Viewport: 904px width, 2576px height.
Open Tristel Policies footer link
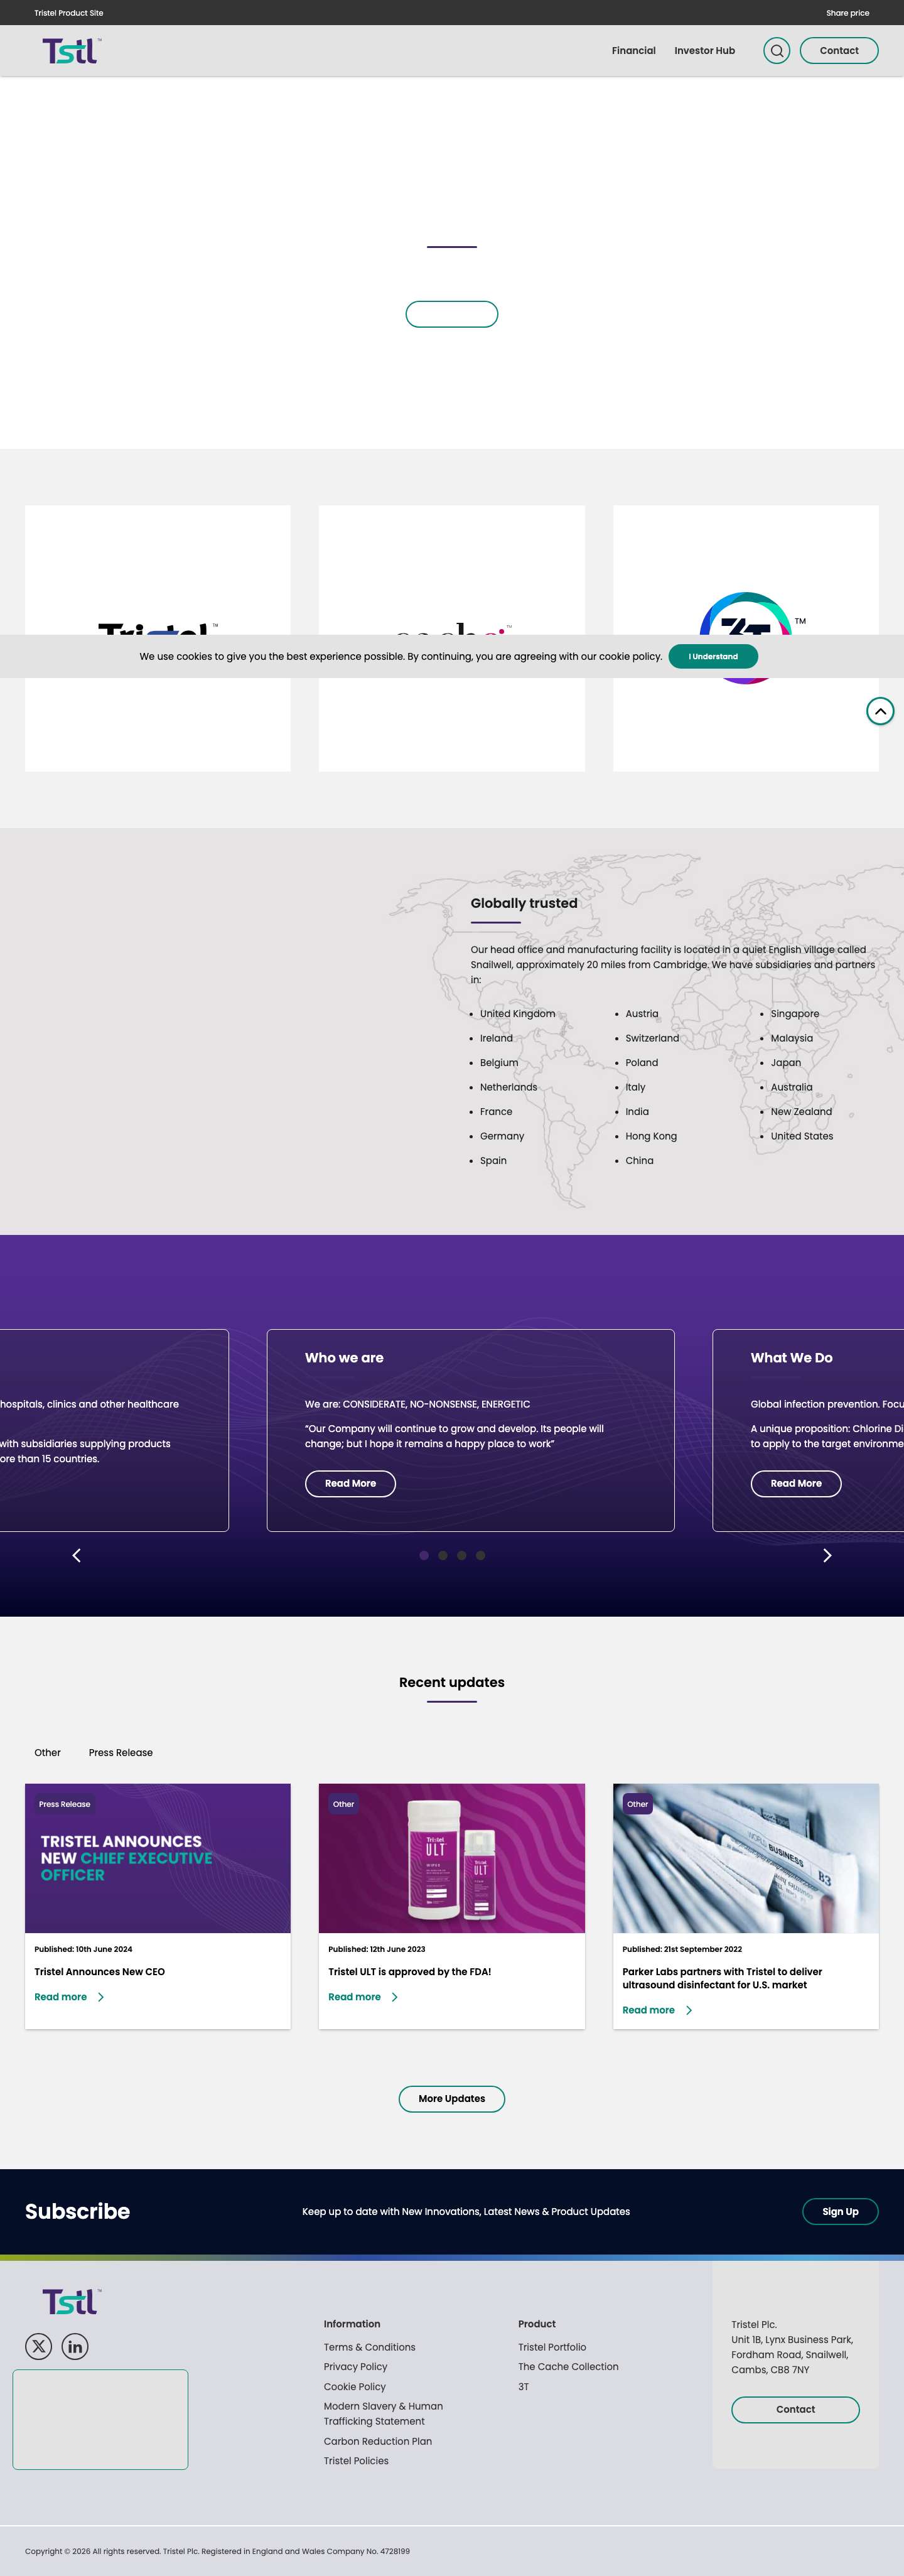pos(356,2461)
